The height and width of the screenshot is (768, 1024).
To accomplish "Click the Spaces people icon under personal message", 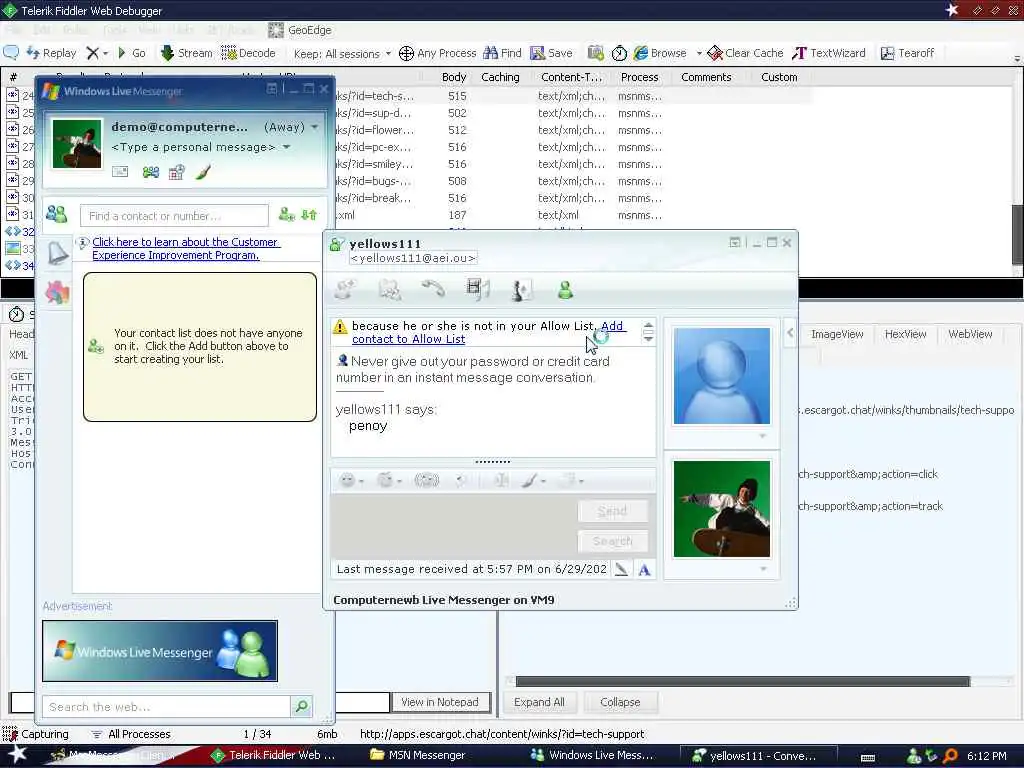I will (x=151, y=172).
